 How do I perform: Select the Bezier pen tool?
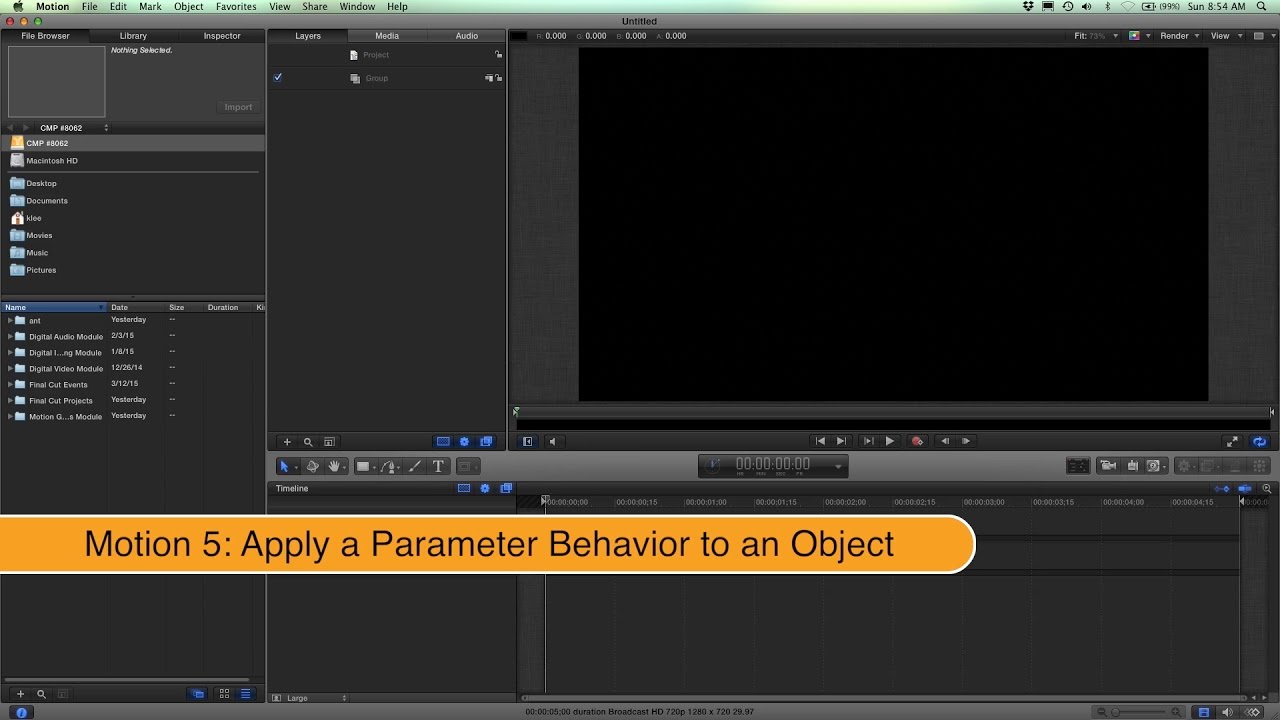[390, 466]
